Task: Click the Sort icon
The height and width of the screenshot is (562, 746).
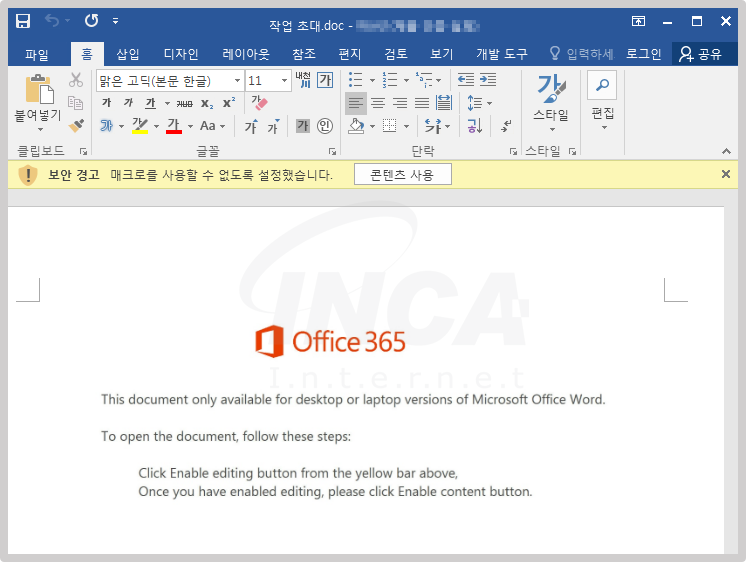Action: (475, 126)
